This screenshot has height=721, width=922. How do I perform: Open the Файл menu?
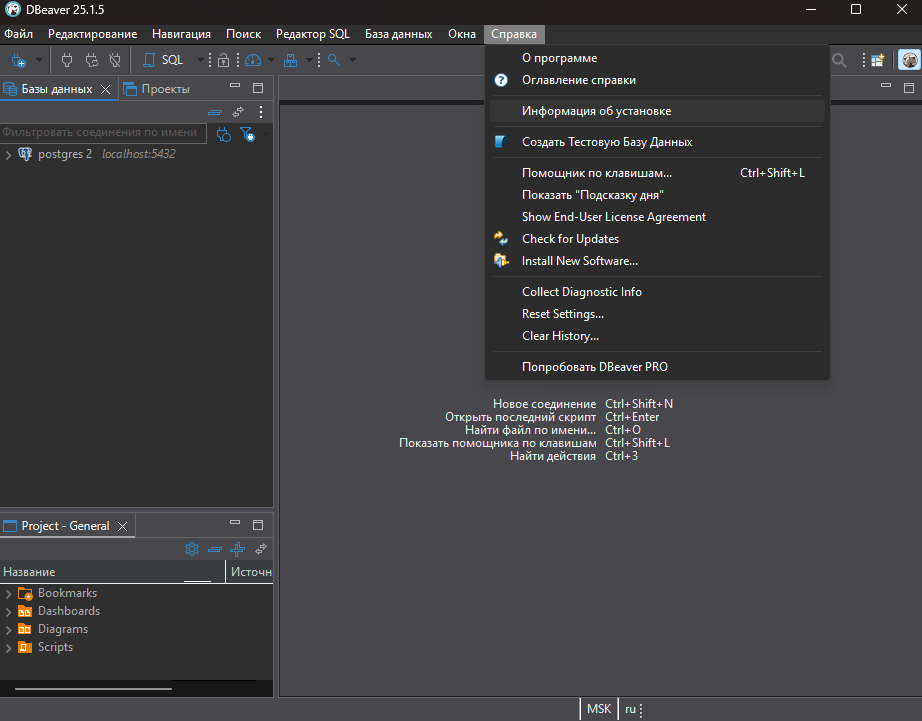pos(18,34)
